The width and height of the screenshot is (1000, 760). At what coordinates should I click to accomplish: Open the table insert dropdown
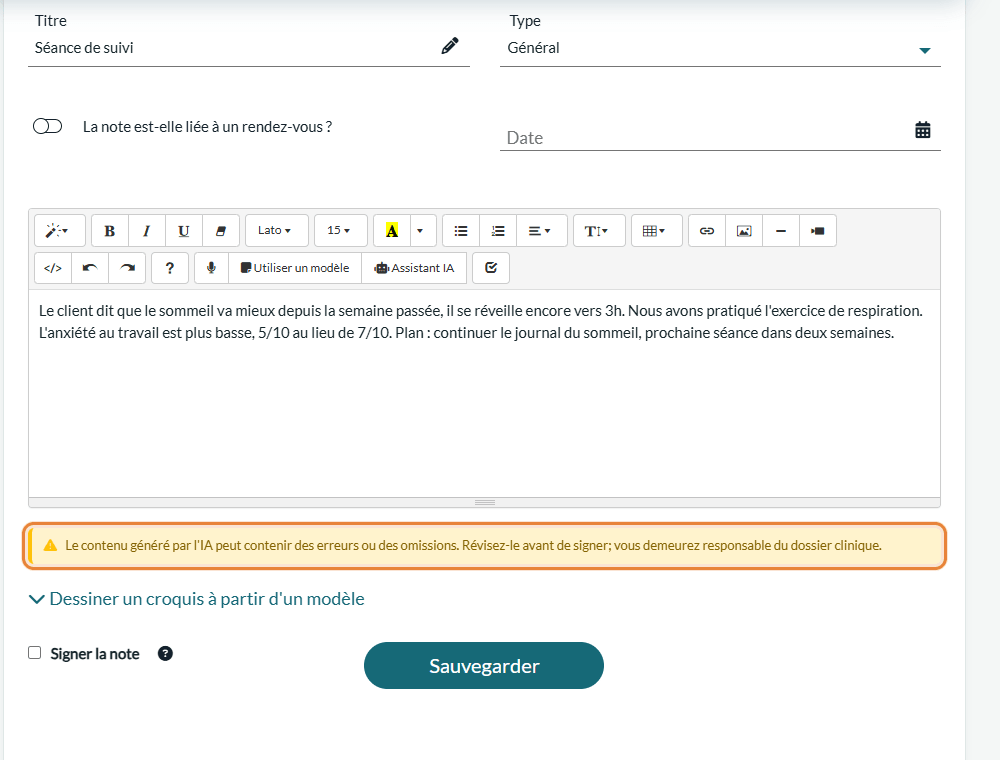[656, 231]
